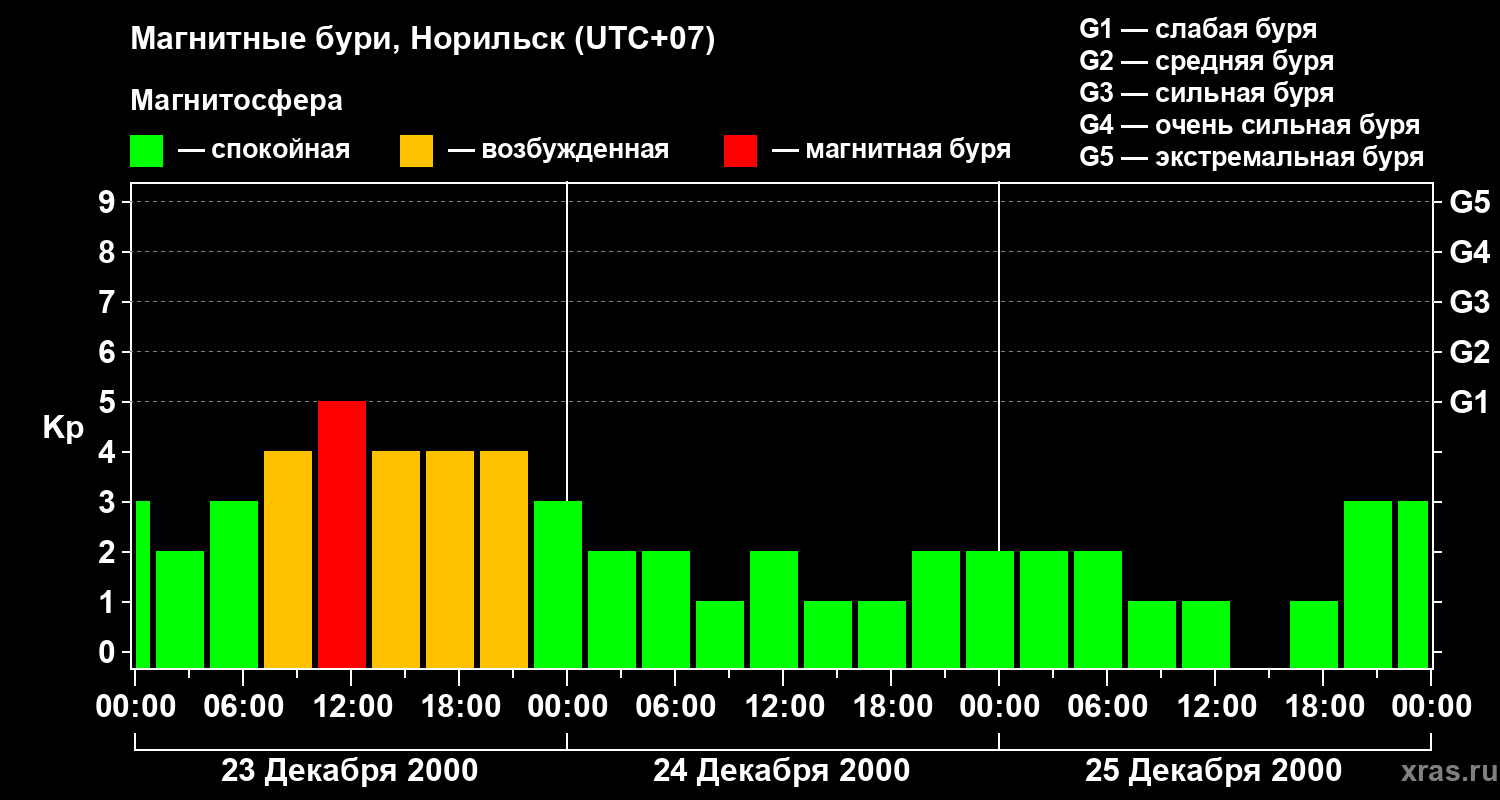Click the '7' value on the Kp axis
The width and height of the screenshot is (1500, 800).
coord(109,302)
